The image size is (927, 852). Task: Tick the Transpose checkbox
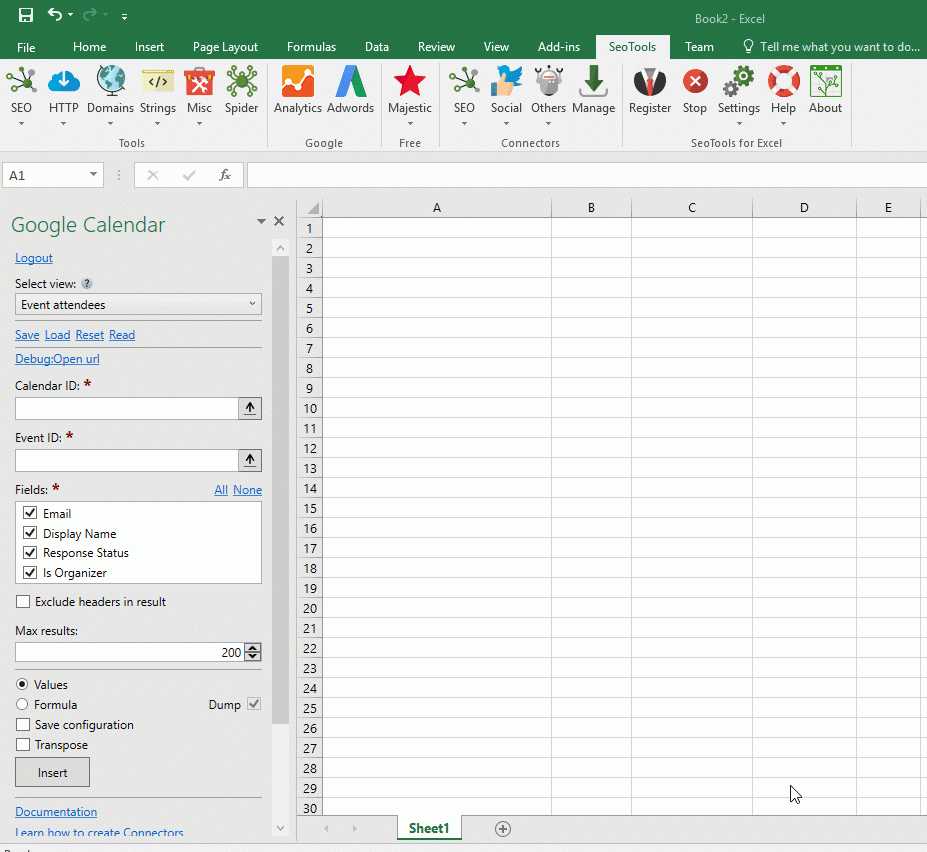pyautogui.click(x=23, y=745)
